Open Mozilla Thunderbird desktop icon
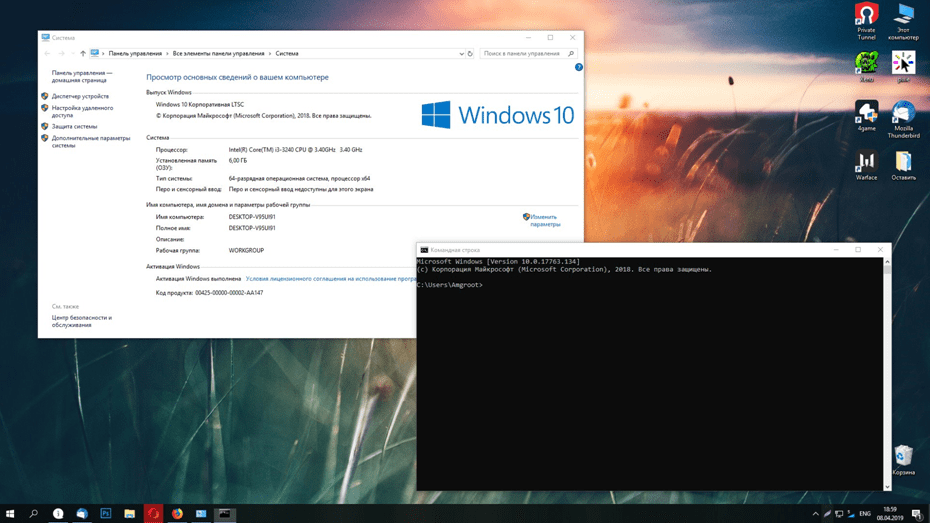 click(903, 115)
